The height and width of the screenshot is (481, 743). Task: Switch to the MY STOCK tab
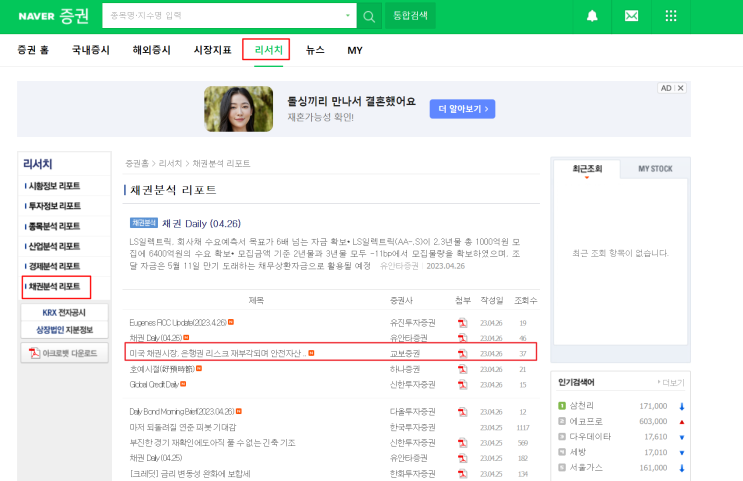[x=655, y=169]
